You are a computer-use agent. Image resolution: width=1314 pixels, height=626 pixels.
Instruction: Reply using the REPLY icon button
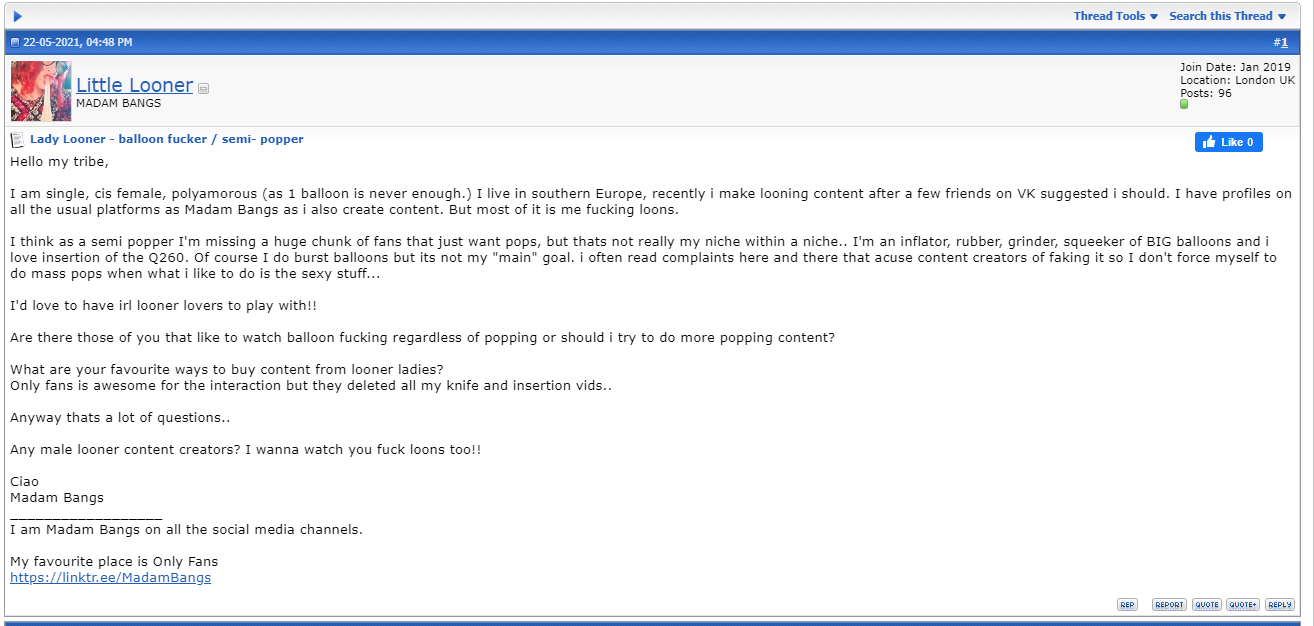1279,604
